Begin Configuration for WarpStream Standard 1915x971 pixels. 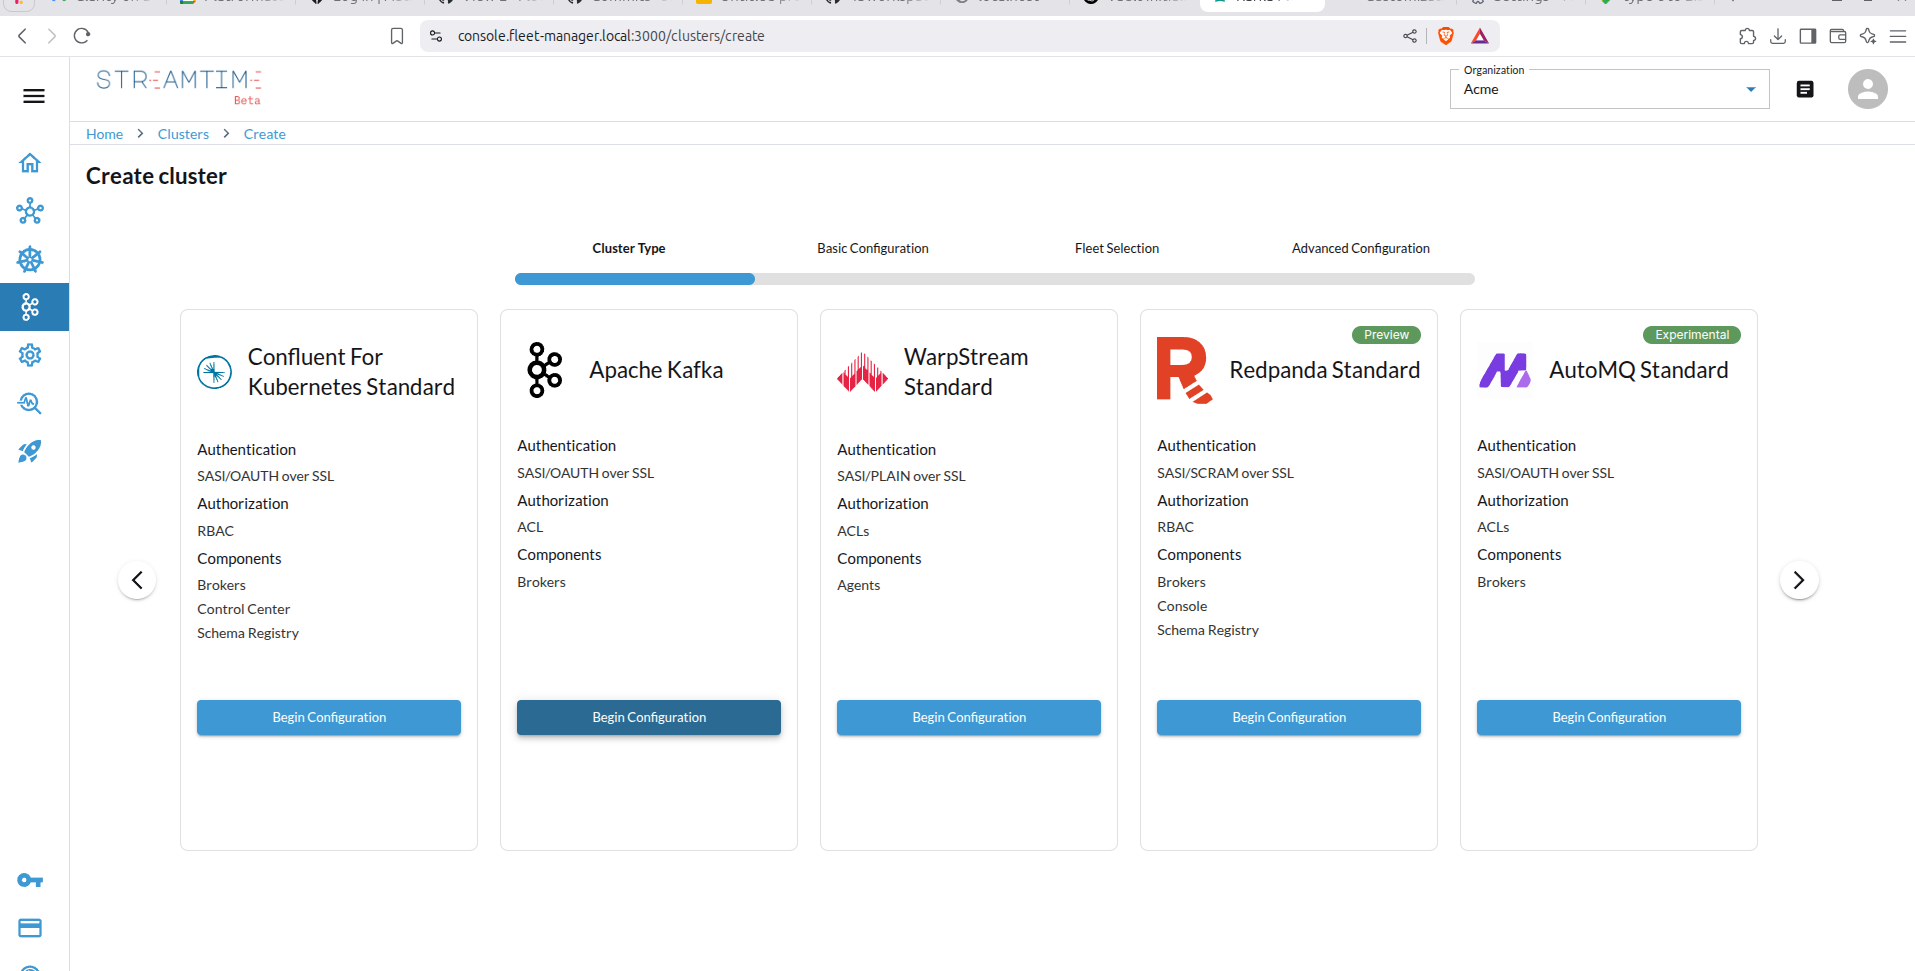pyautogui.click(x=969, y=718)
